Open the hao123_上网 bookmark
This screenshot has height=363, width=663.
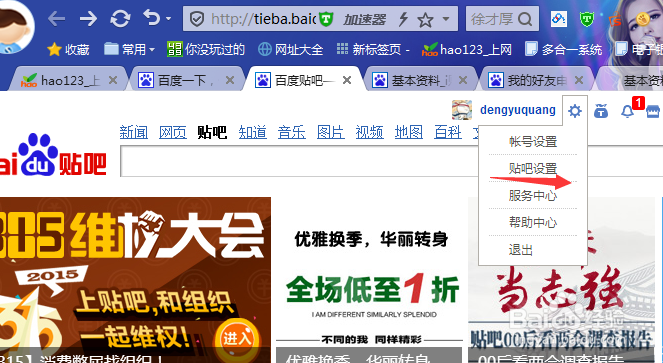coord(467,50)
